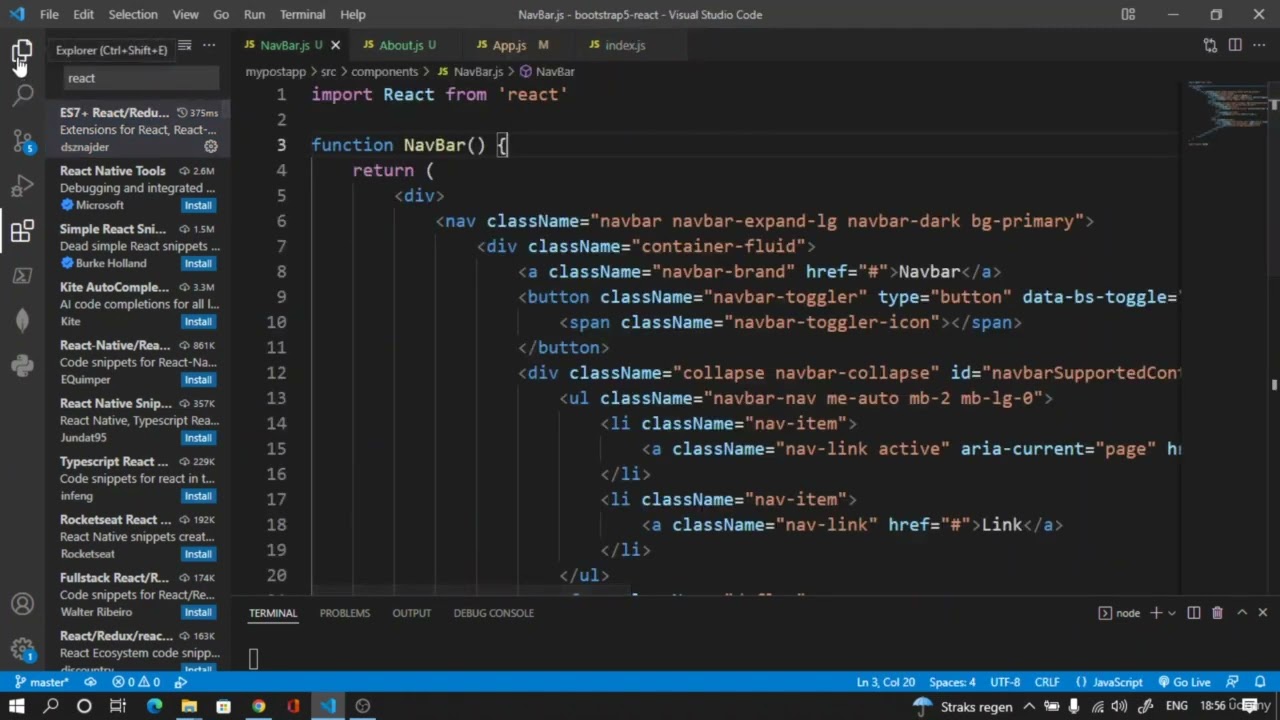Screen dimensions: 1280x720
Task: Switch to the PROBLEMS panel tab
Action: pyautogui.click(x=345, y=613)
